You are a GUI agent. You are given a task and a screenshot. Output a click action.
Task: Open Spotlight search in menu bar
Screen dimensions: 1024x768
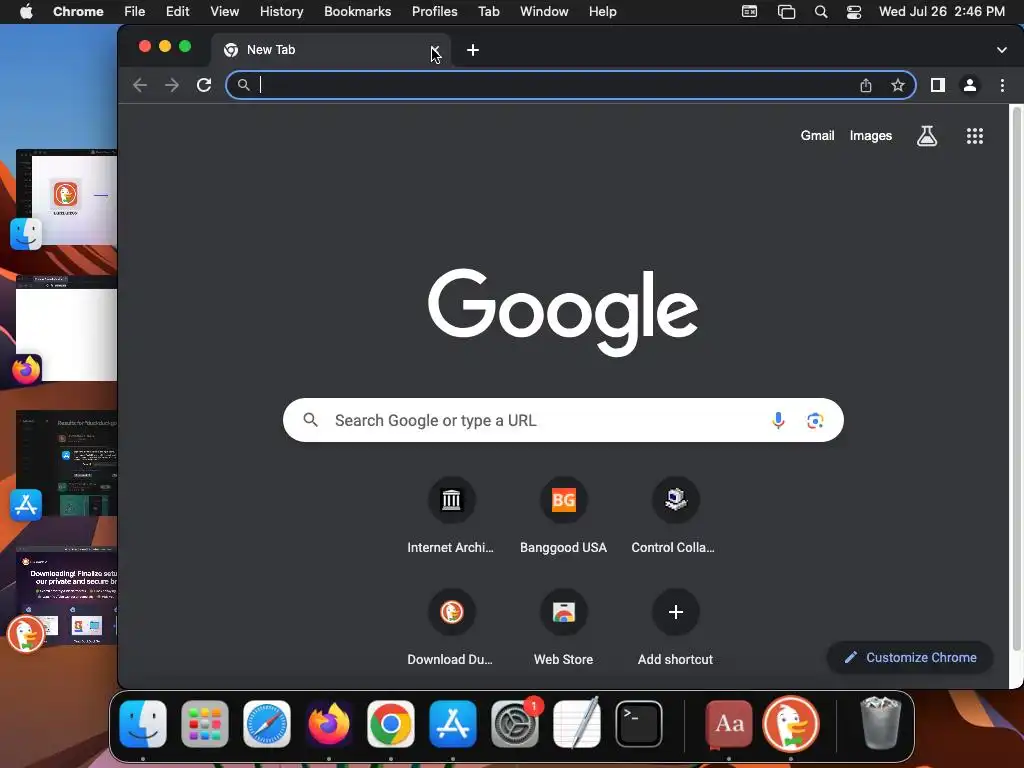[821, 12]
